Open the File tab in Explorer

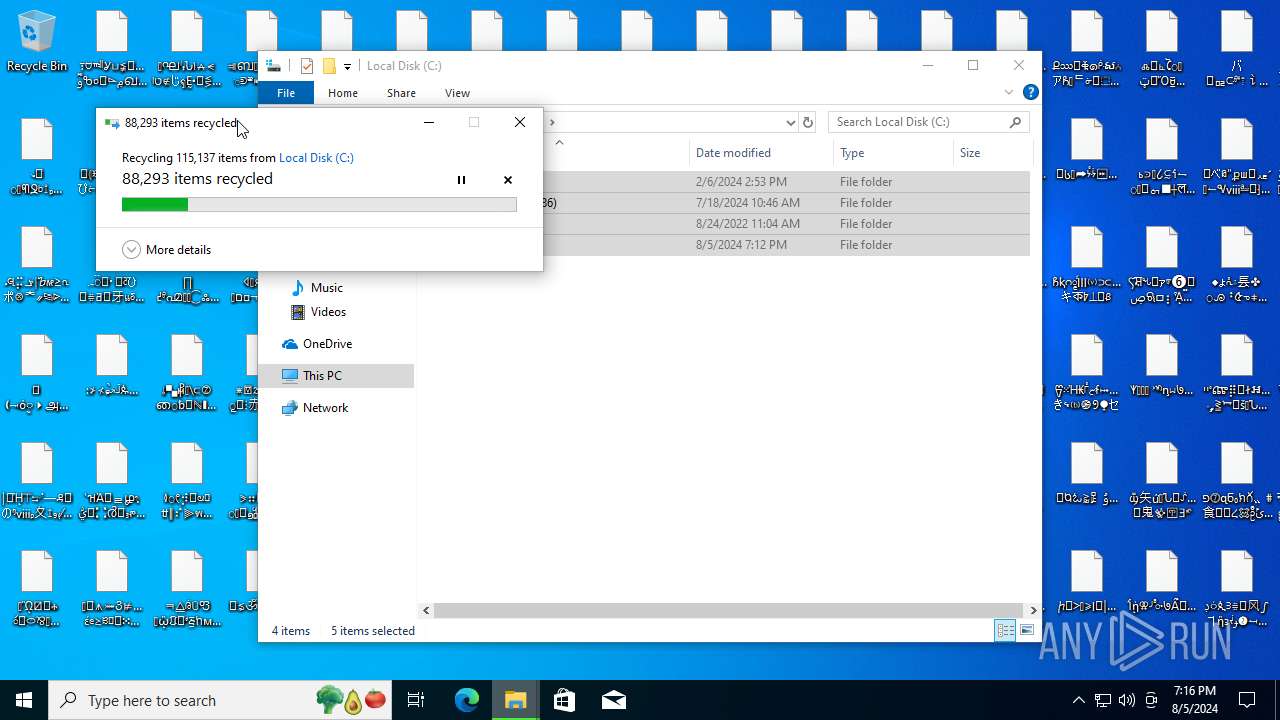pyautogui.click(x=286, y=93)
